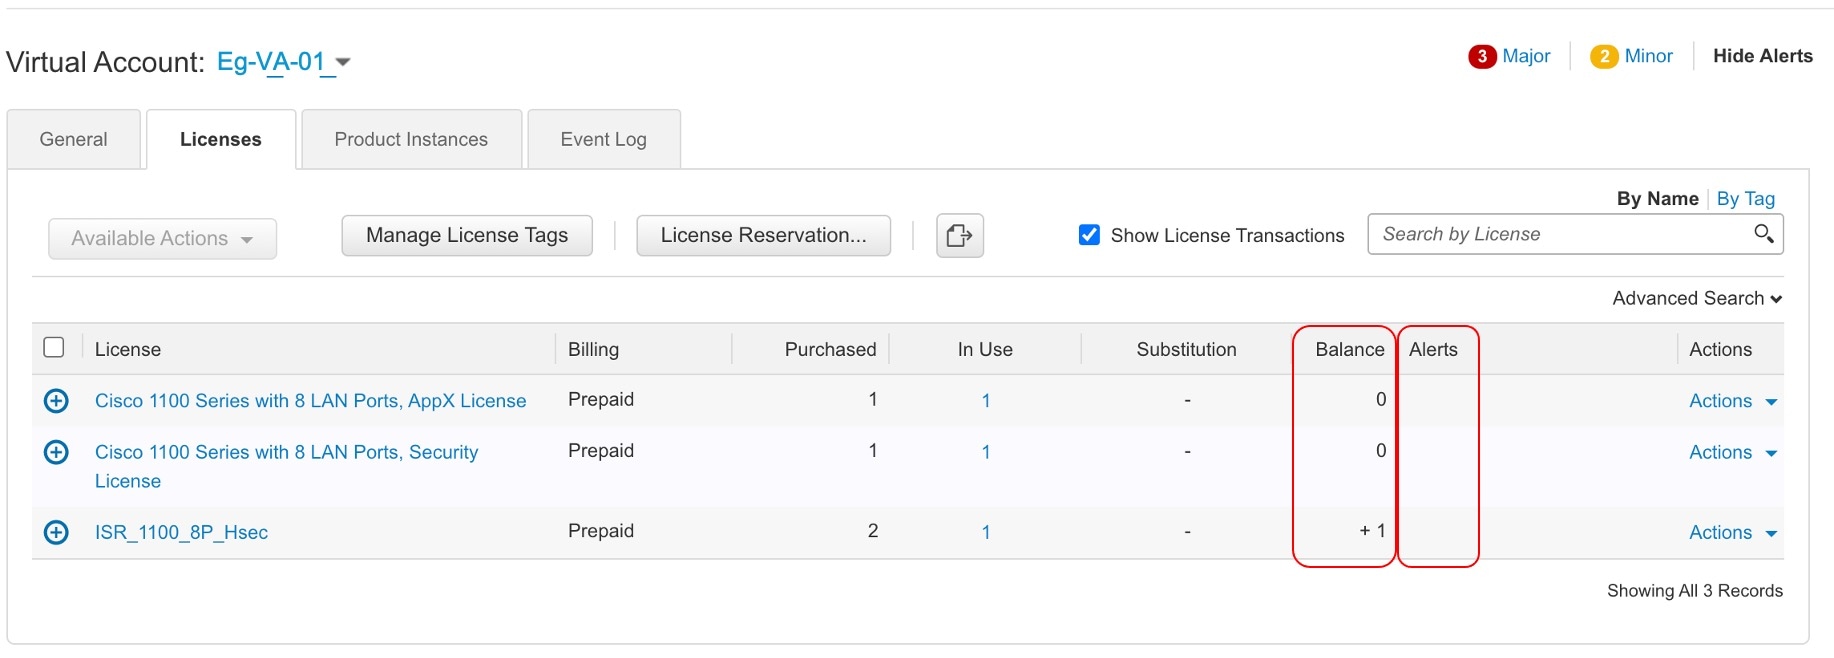Screen dimensions: 1834x658
Task: Click the Alerts column header
Action: (1433, 349)
